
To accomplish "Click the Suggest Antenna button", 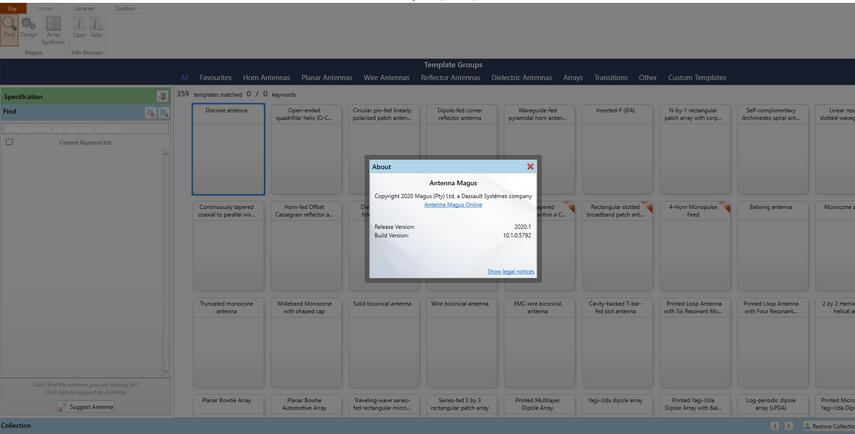I will click(86, 407).
